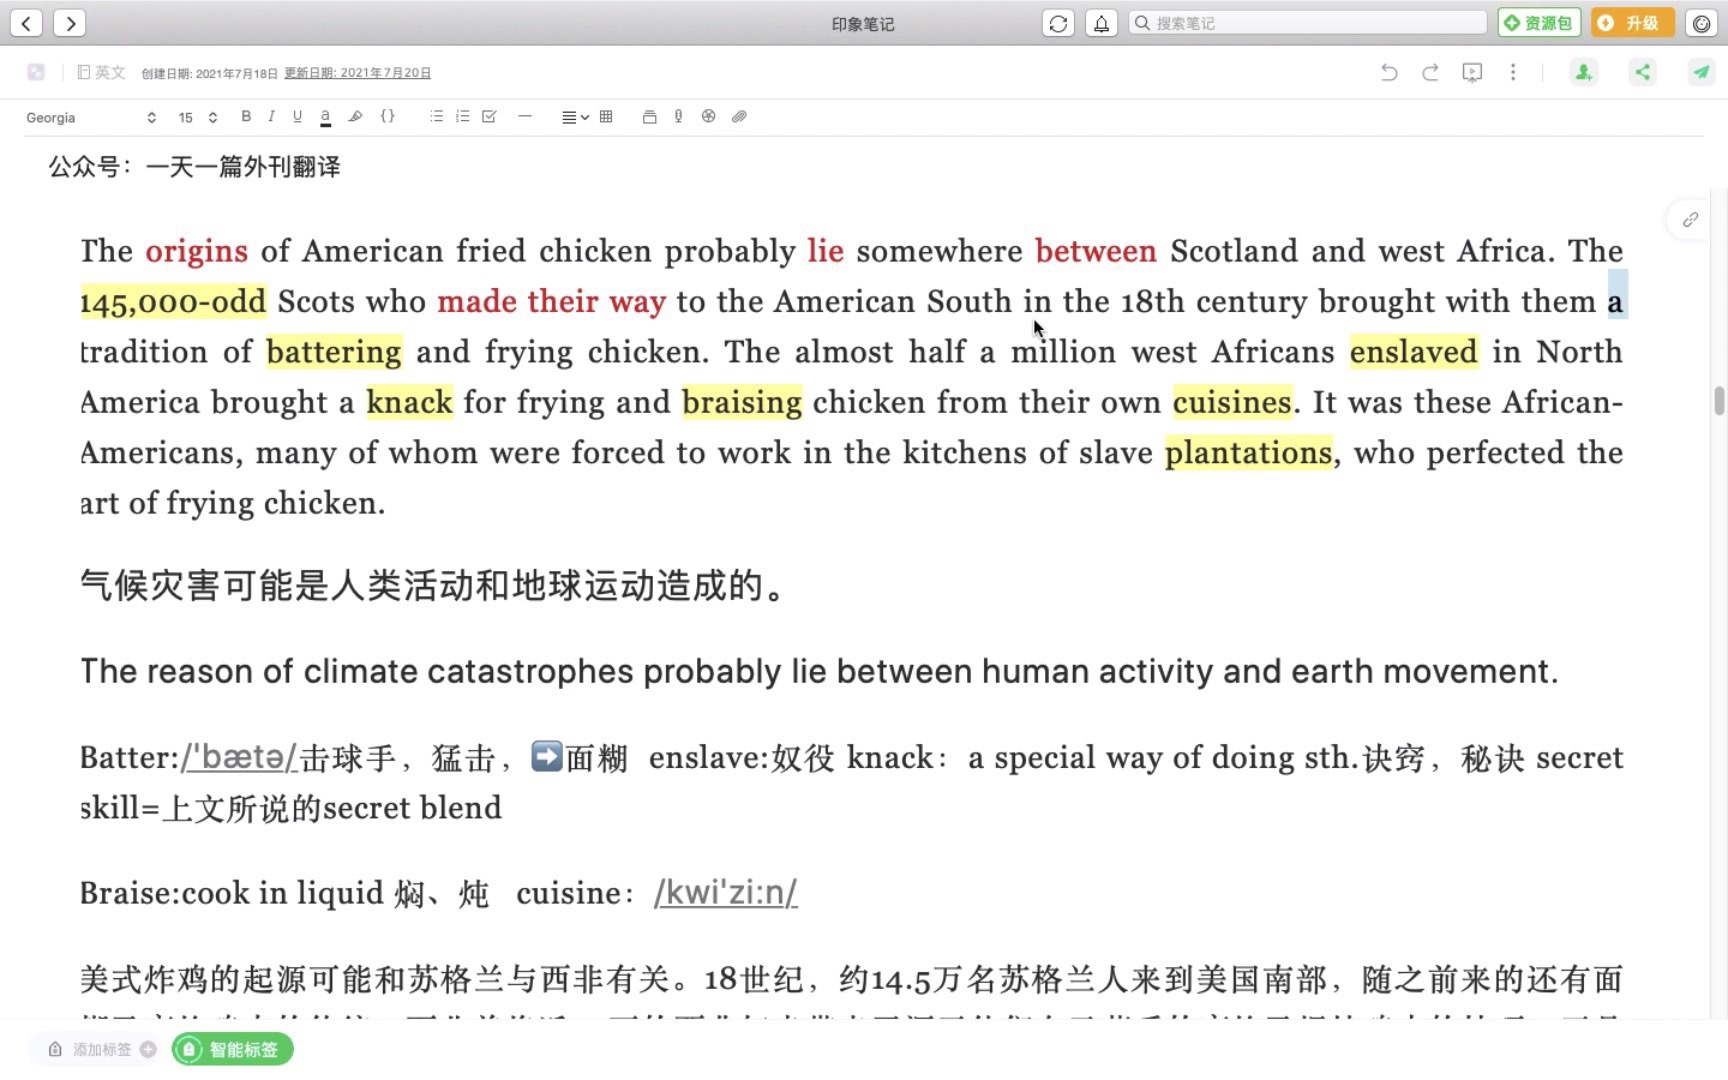Share the note with the share icon
Screen dimensions: 1728x1080
pyautogui.click(x=1642, y=72)
